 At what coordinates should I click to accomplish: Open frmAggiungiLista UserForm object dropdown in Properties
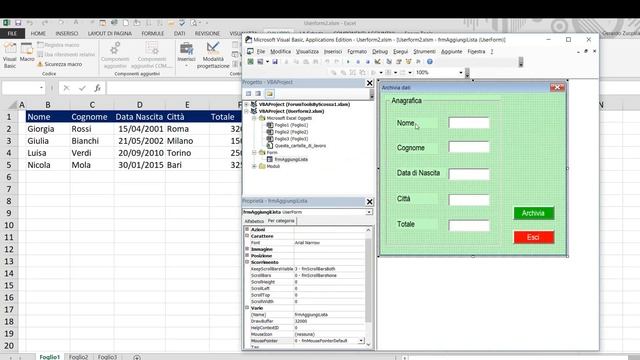coord(369,212)
